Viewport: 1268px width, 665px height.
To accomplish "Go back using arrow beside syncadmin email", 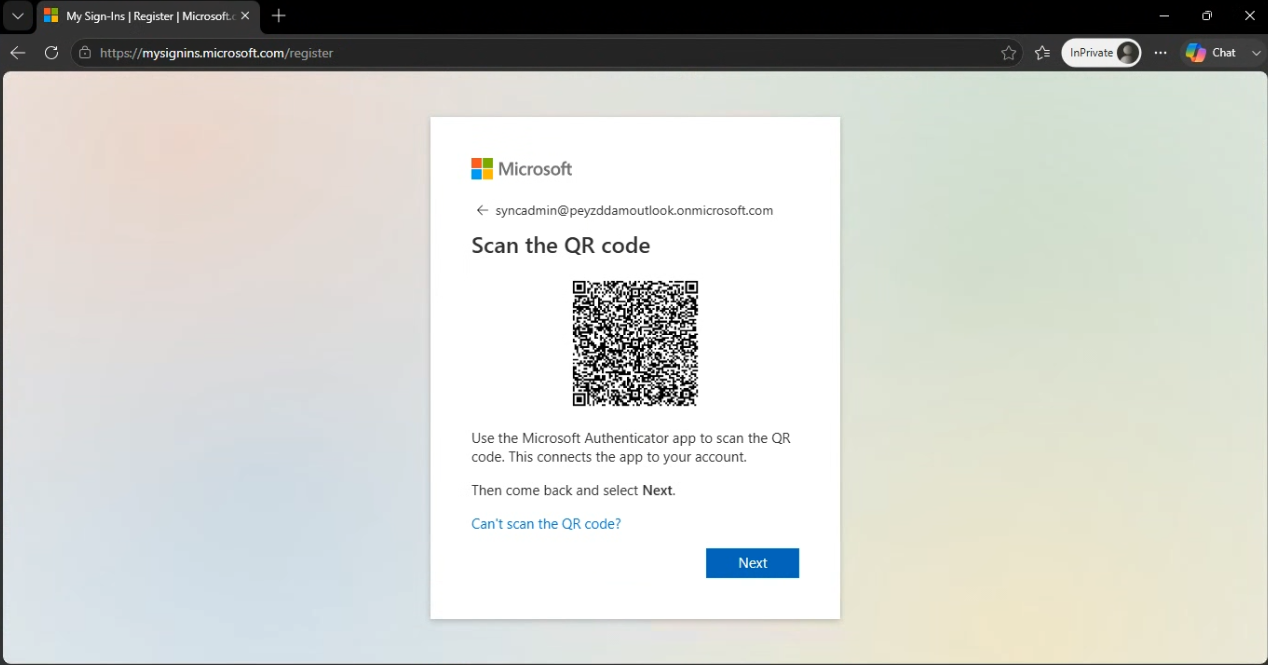I will pos(482,210).
